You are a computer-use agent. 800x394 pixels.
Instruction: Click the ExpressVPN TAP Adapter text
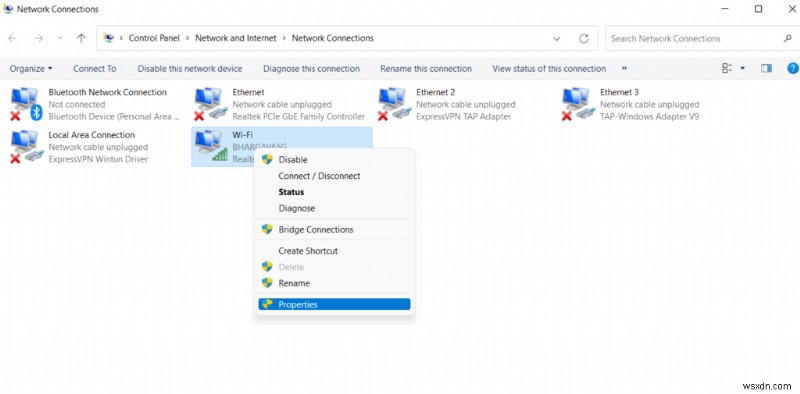464,116
